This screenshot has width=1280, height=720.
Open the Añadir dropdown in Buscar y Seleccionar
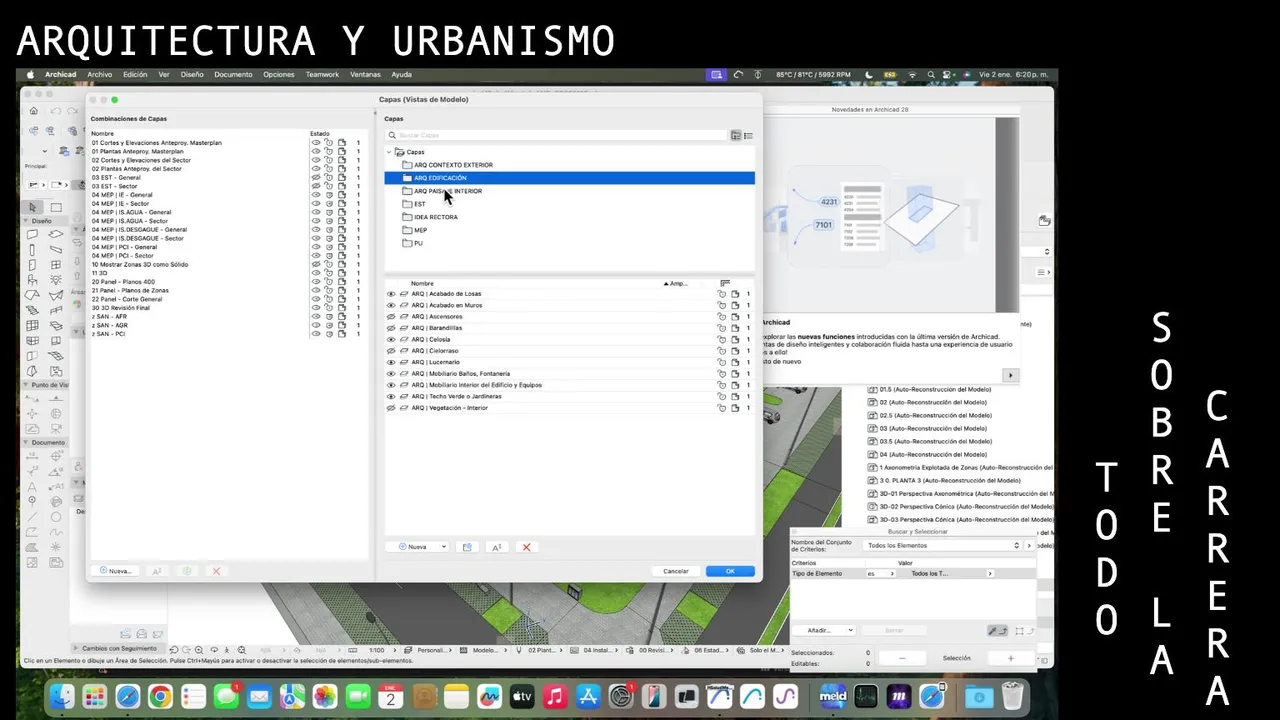click(x=824, y=630)
